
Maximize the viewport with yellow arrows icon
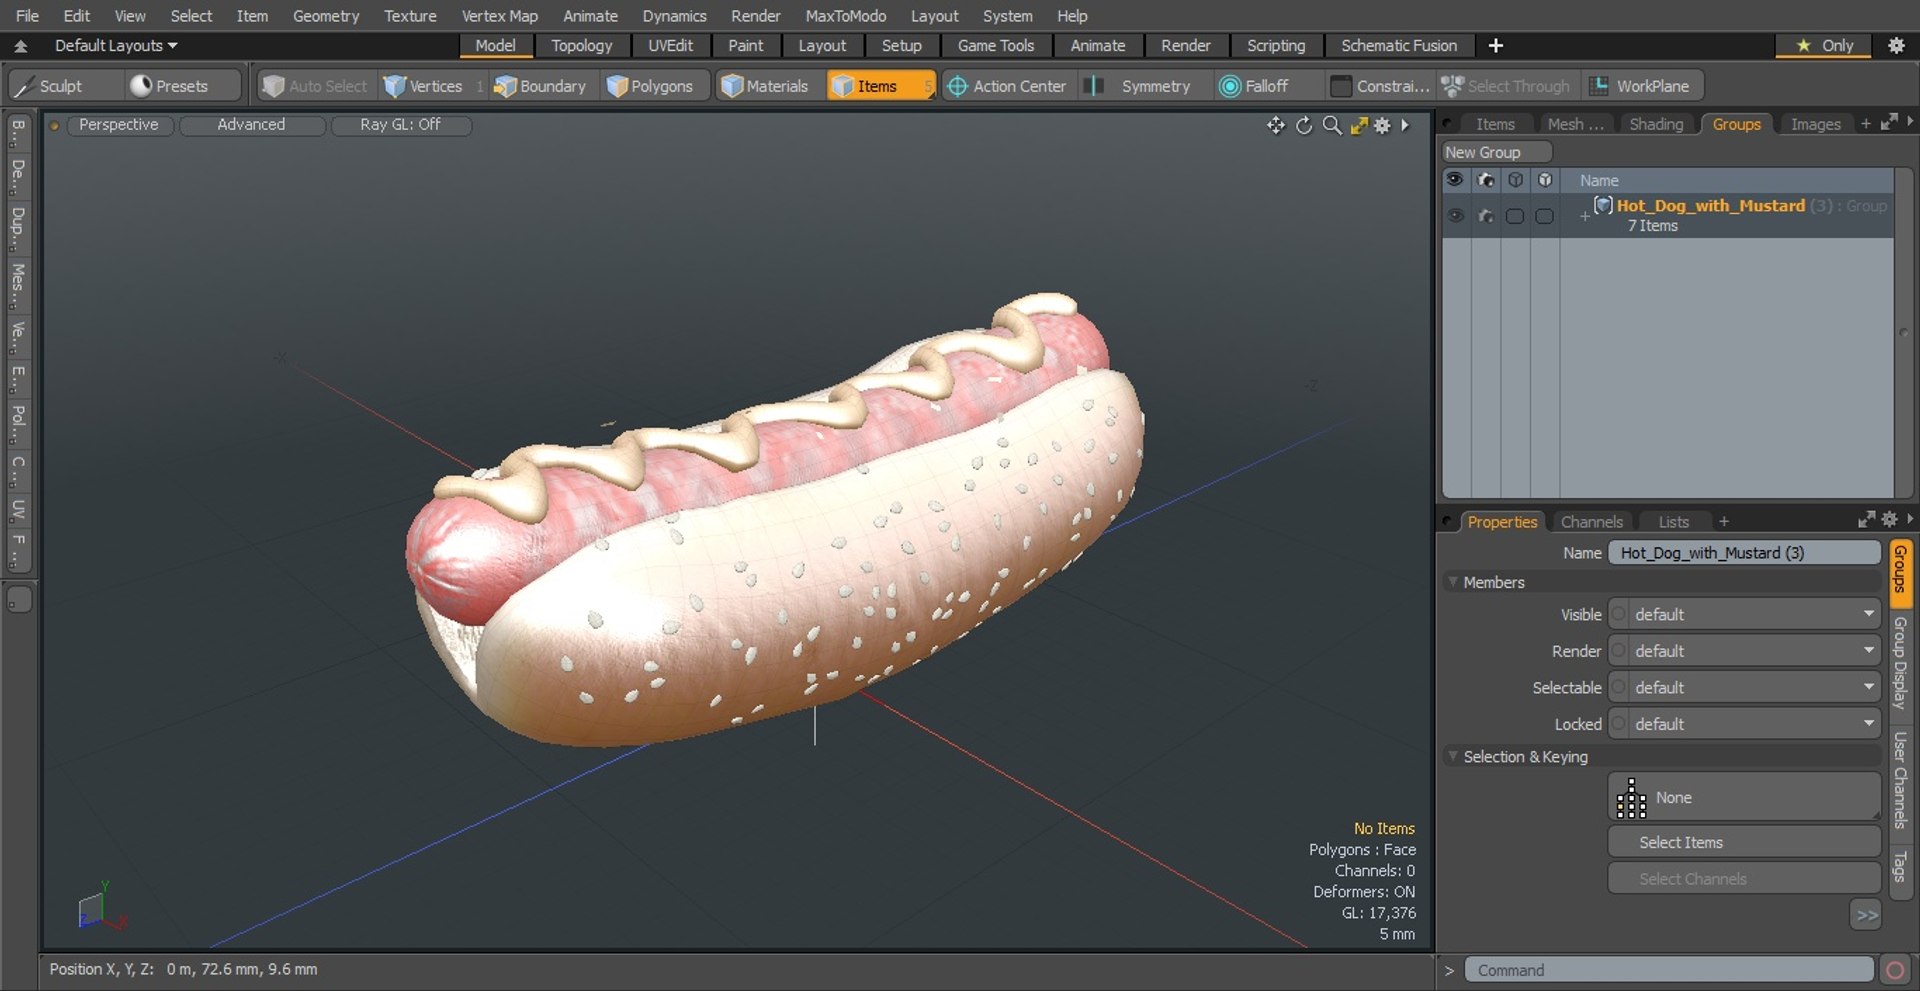[1359, 125]
